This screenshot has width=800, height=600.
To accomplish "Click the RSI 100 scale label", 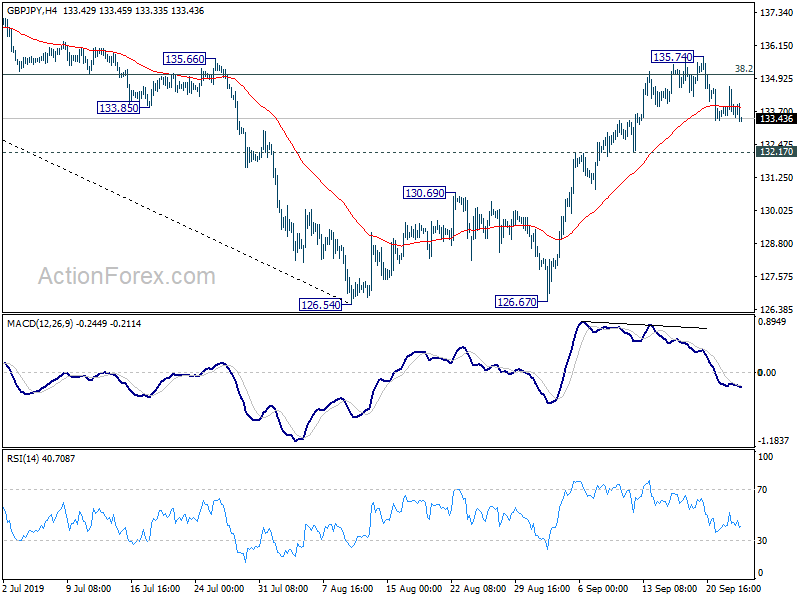I will pyautogui.click(x=765, y=457).
